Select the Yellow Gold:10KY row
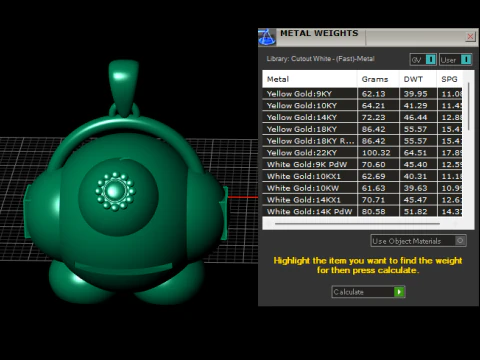 point(362,106)
